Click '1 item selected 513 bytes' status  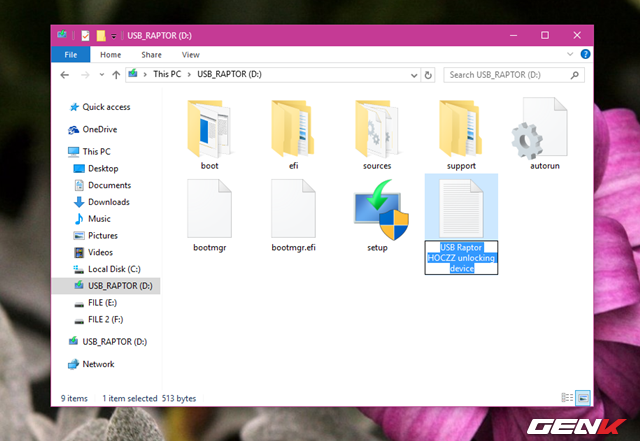149,399
